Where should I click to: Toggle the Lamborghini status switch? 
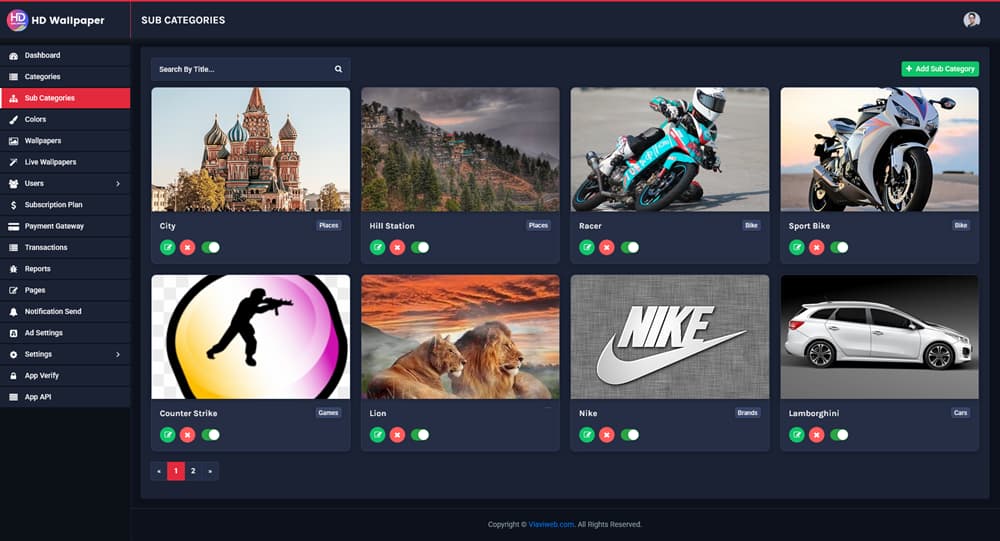point(839,435)
